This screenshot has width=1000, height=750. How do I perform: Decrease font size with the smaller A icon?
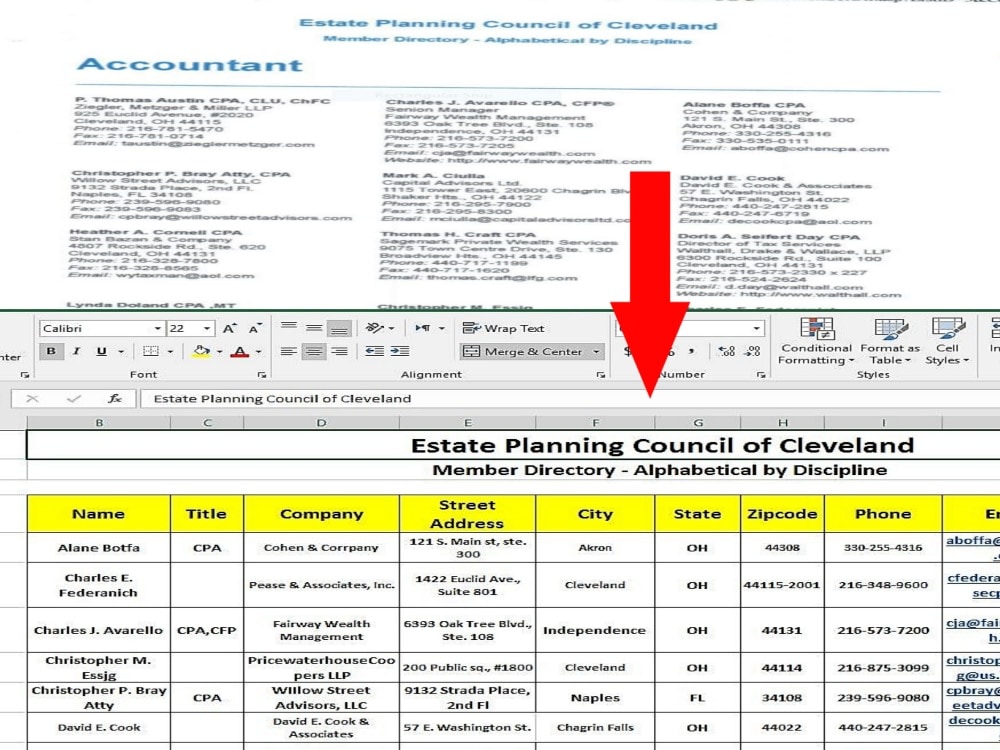tap(254, 328)
